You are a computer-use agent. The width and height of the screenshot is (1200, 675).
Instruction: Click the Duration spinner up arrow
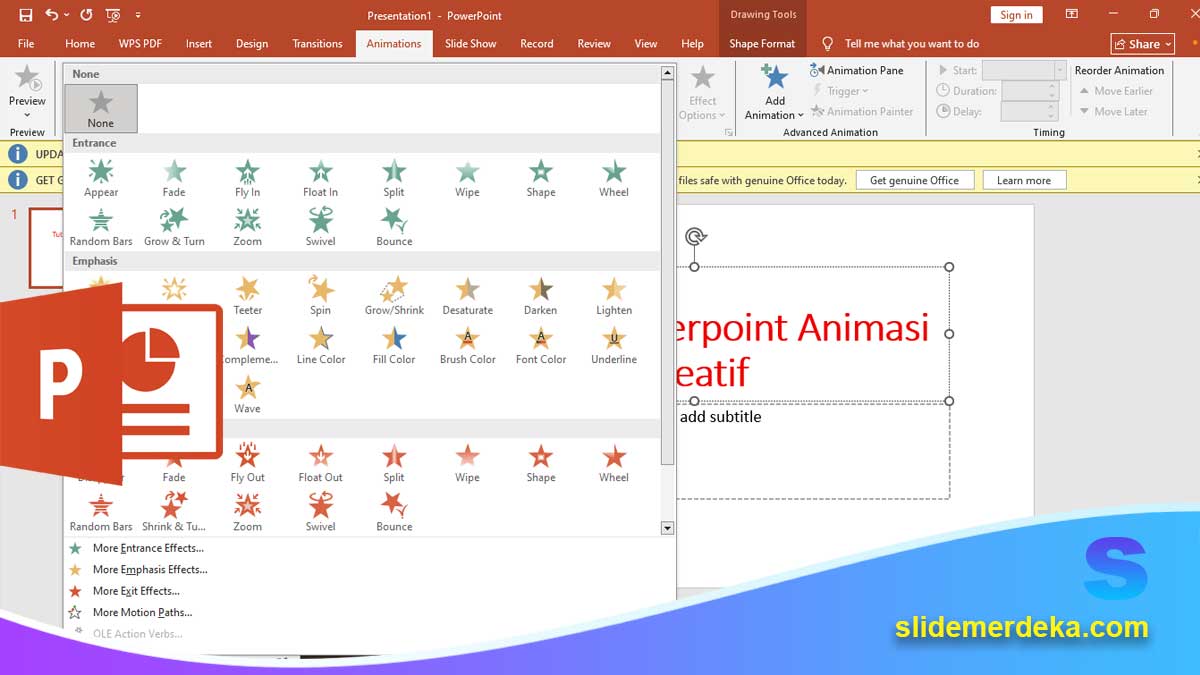tap(1052, 86)
